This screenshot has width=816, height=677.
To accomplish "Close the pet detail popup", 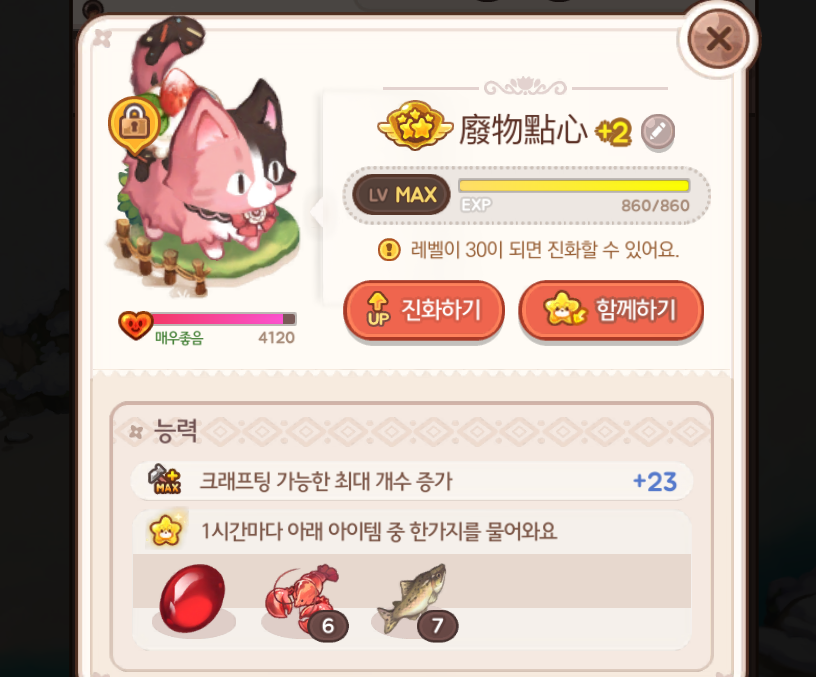I will tap(718, 39).
